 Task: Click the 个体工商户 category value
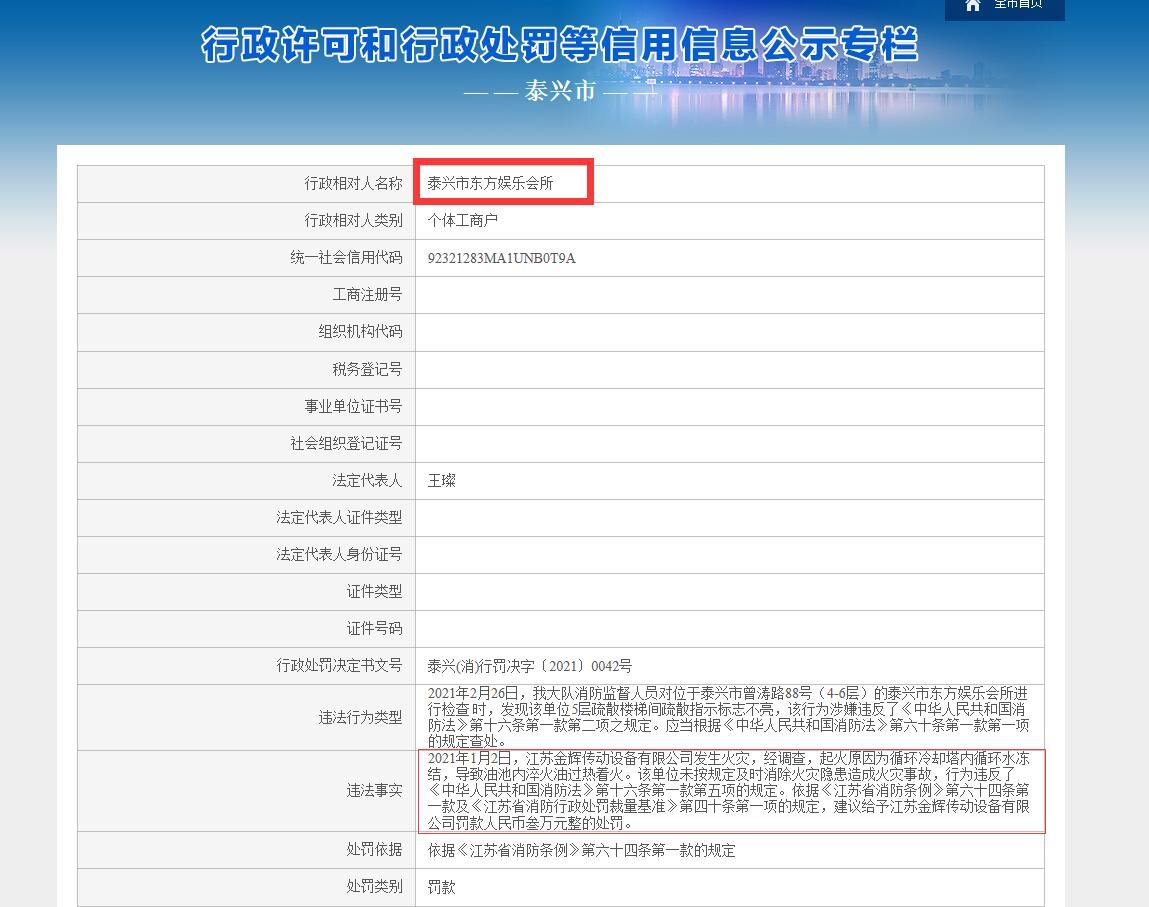pos(462,220)
